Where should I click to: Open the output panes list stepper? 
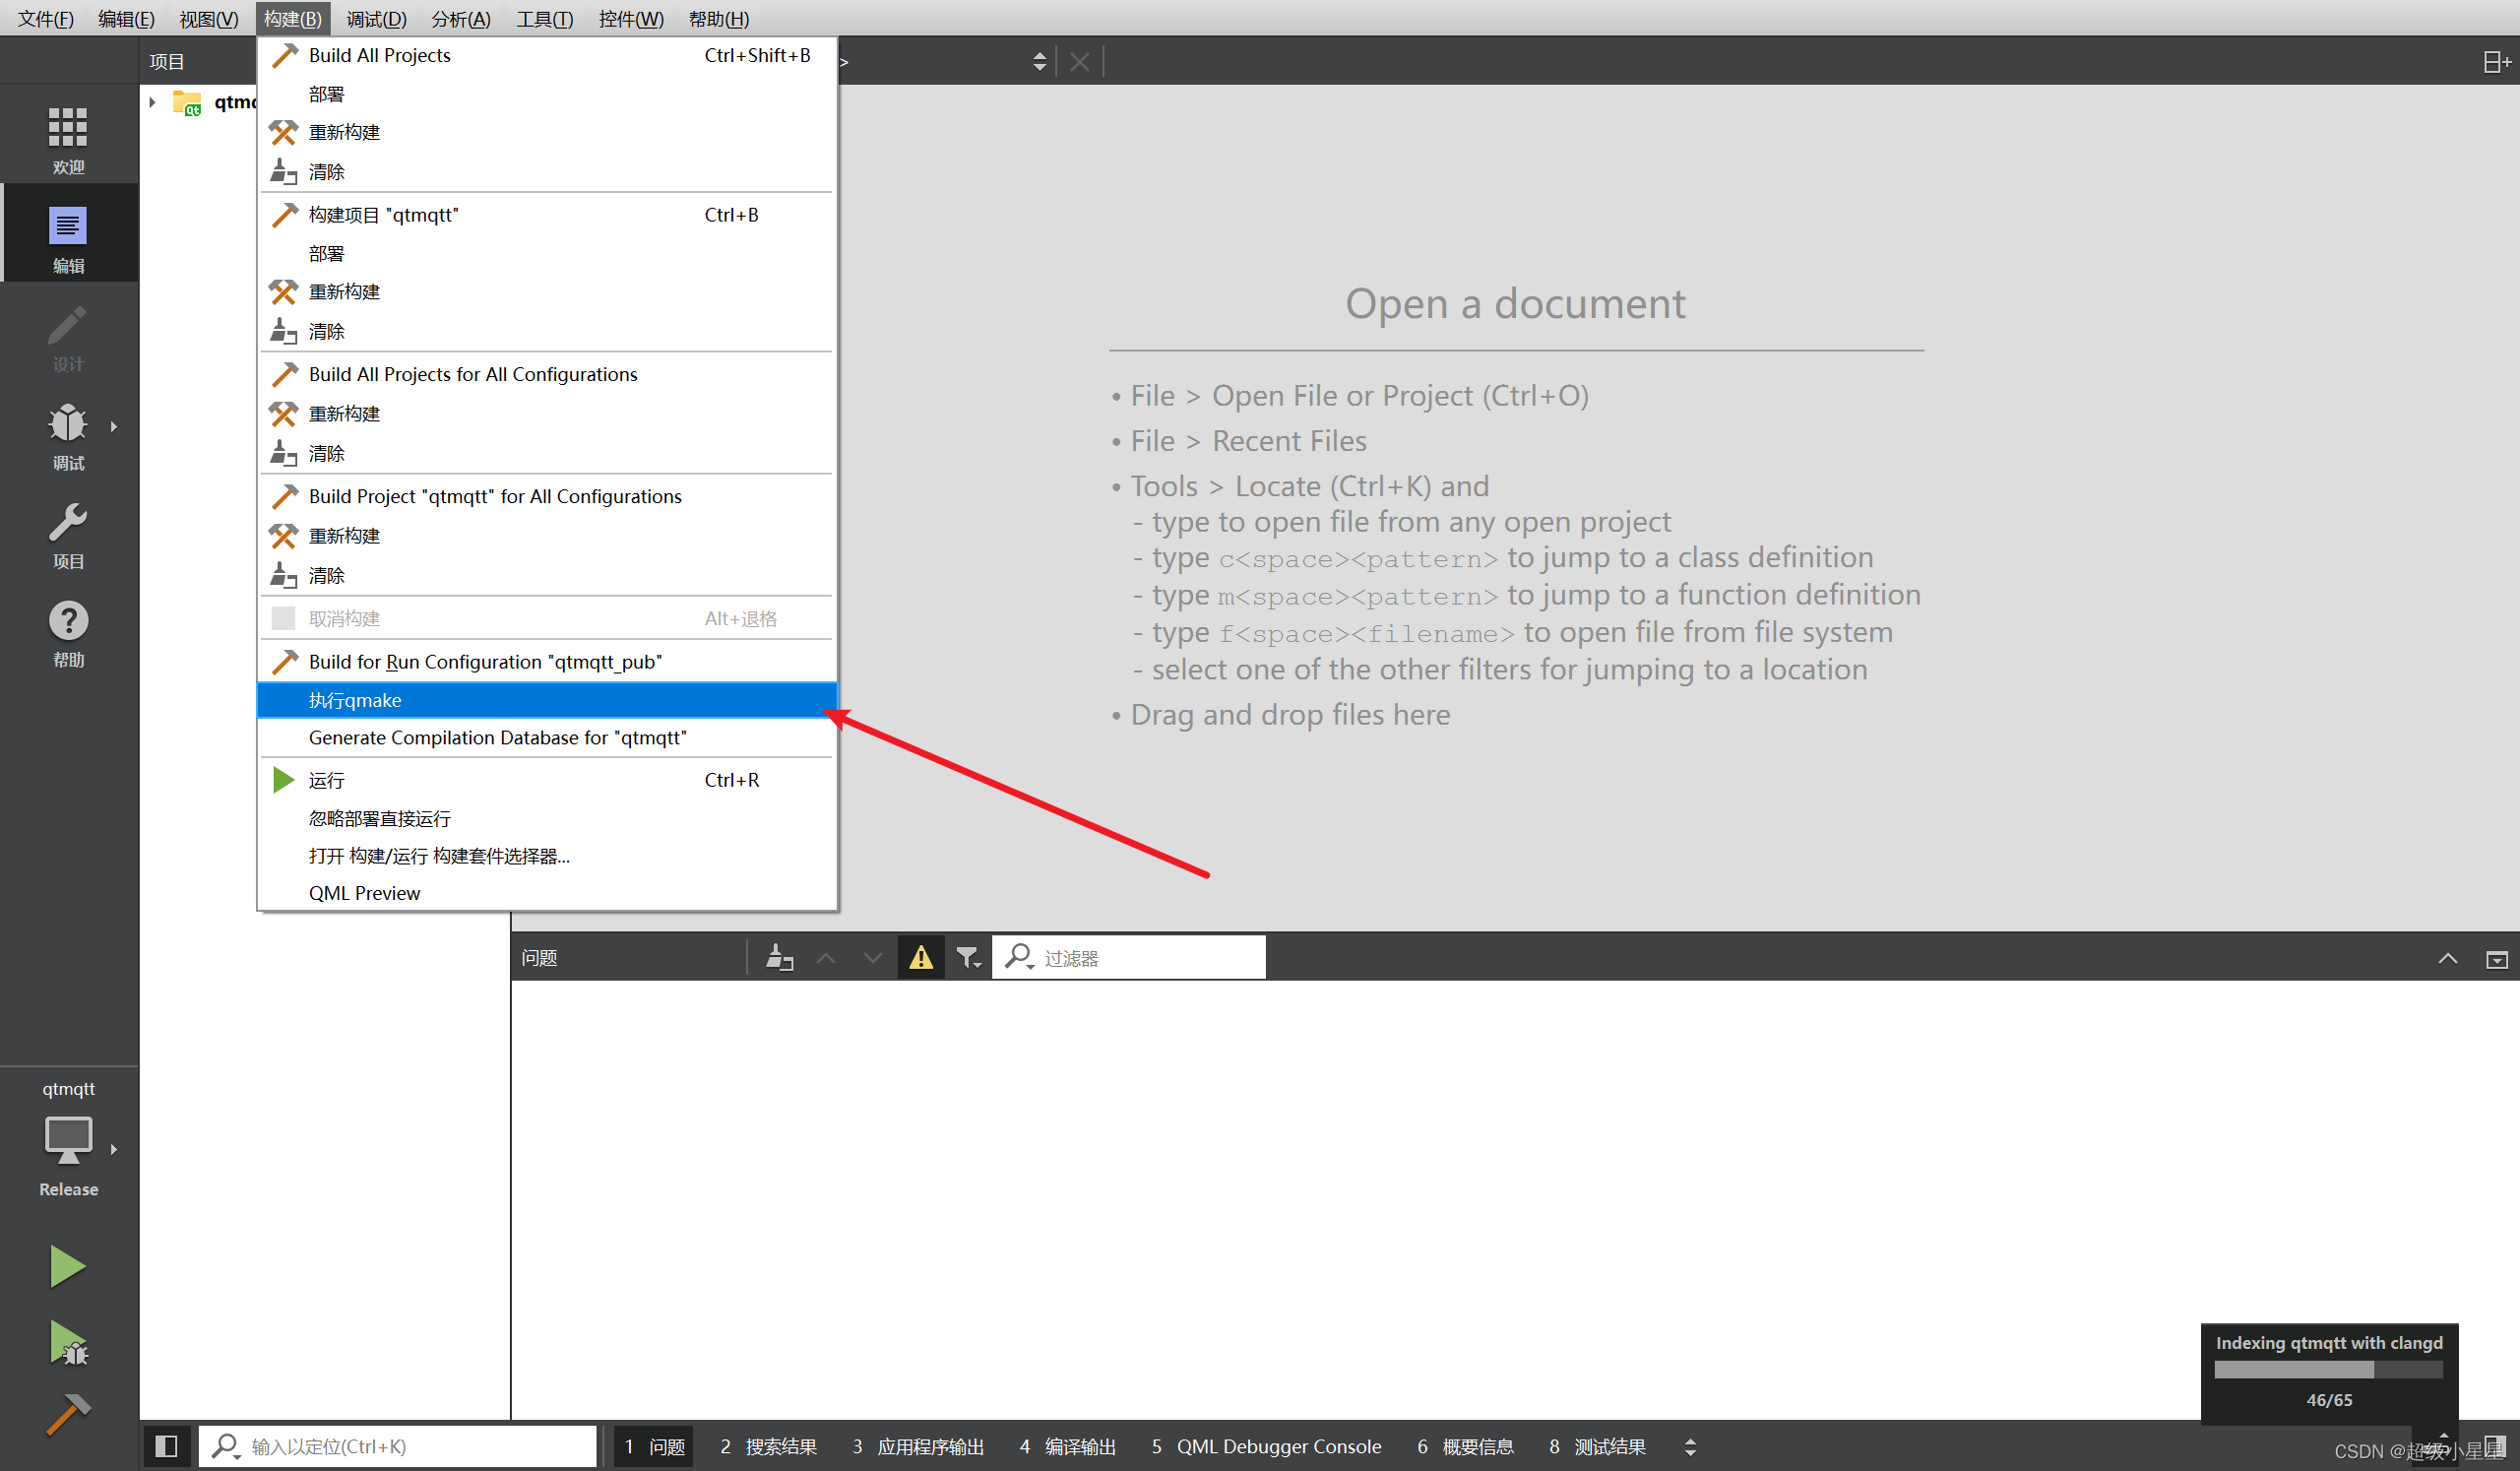coord(1690,1446)
